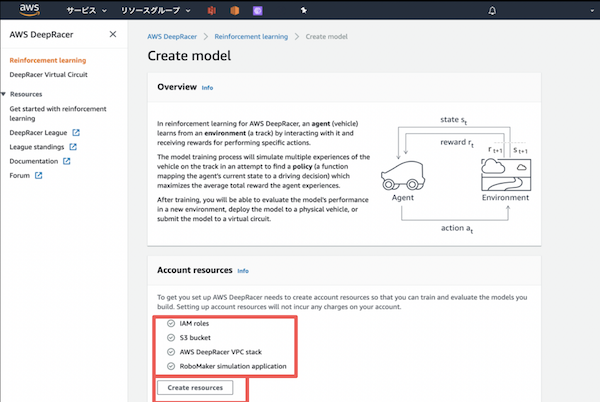Open the リソースグループ menu

[x=155, y=11]
